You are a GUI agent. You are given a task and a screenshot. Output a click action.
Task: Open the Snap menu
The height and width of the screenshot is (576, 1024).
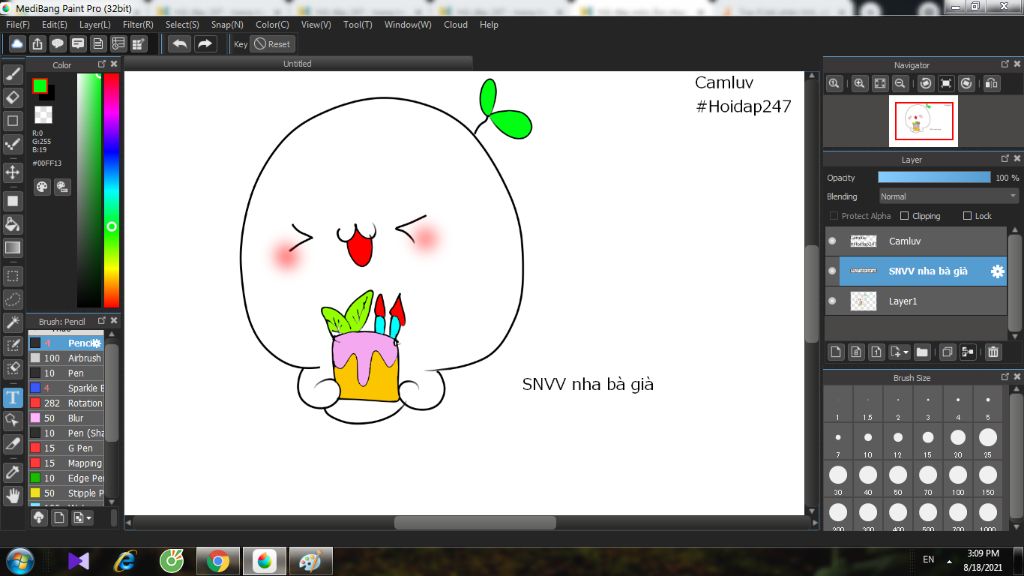(227, 25)
